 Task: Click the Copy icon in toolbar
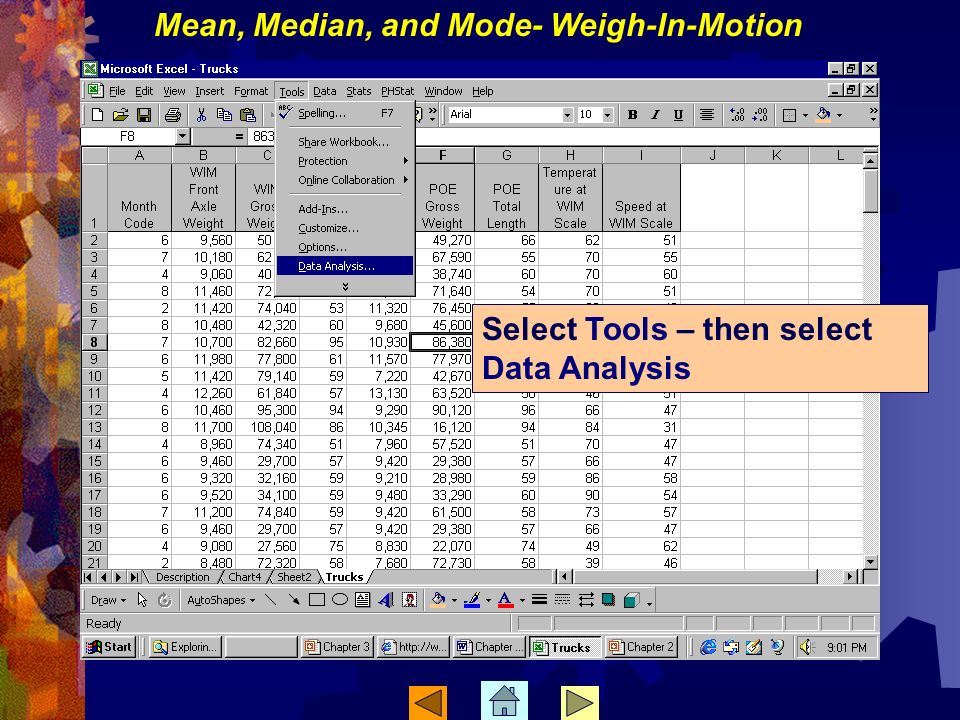pyautogui.click(x=224, y=114)
